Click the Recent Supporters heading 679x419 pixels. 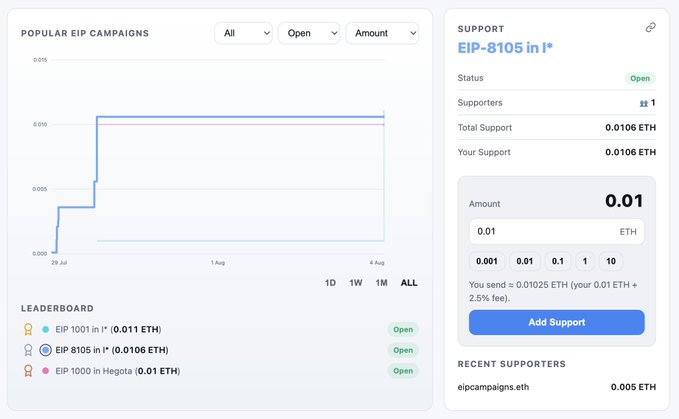pos(512,364)
